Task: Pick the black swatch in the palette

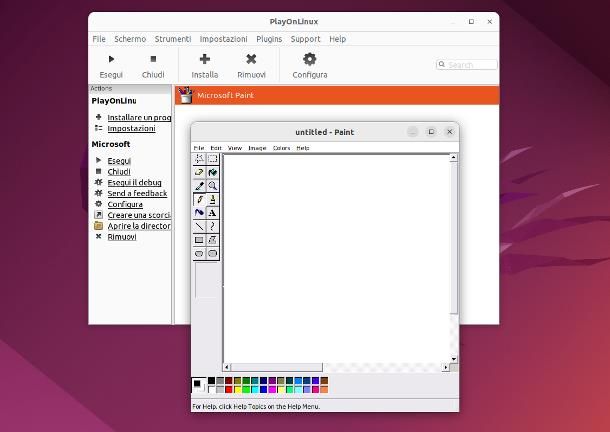Action: tap(211, 380)
